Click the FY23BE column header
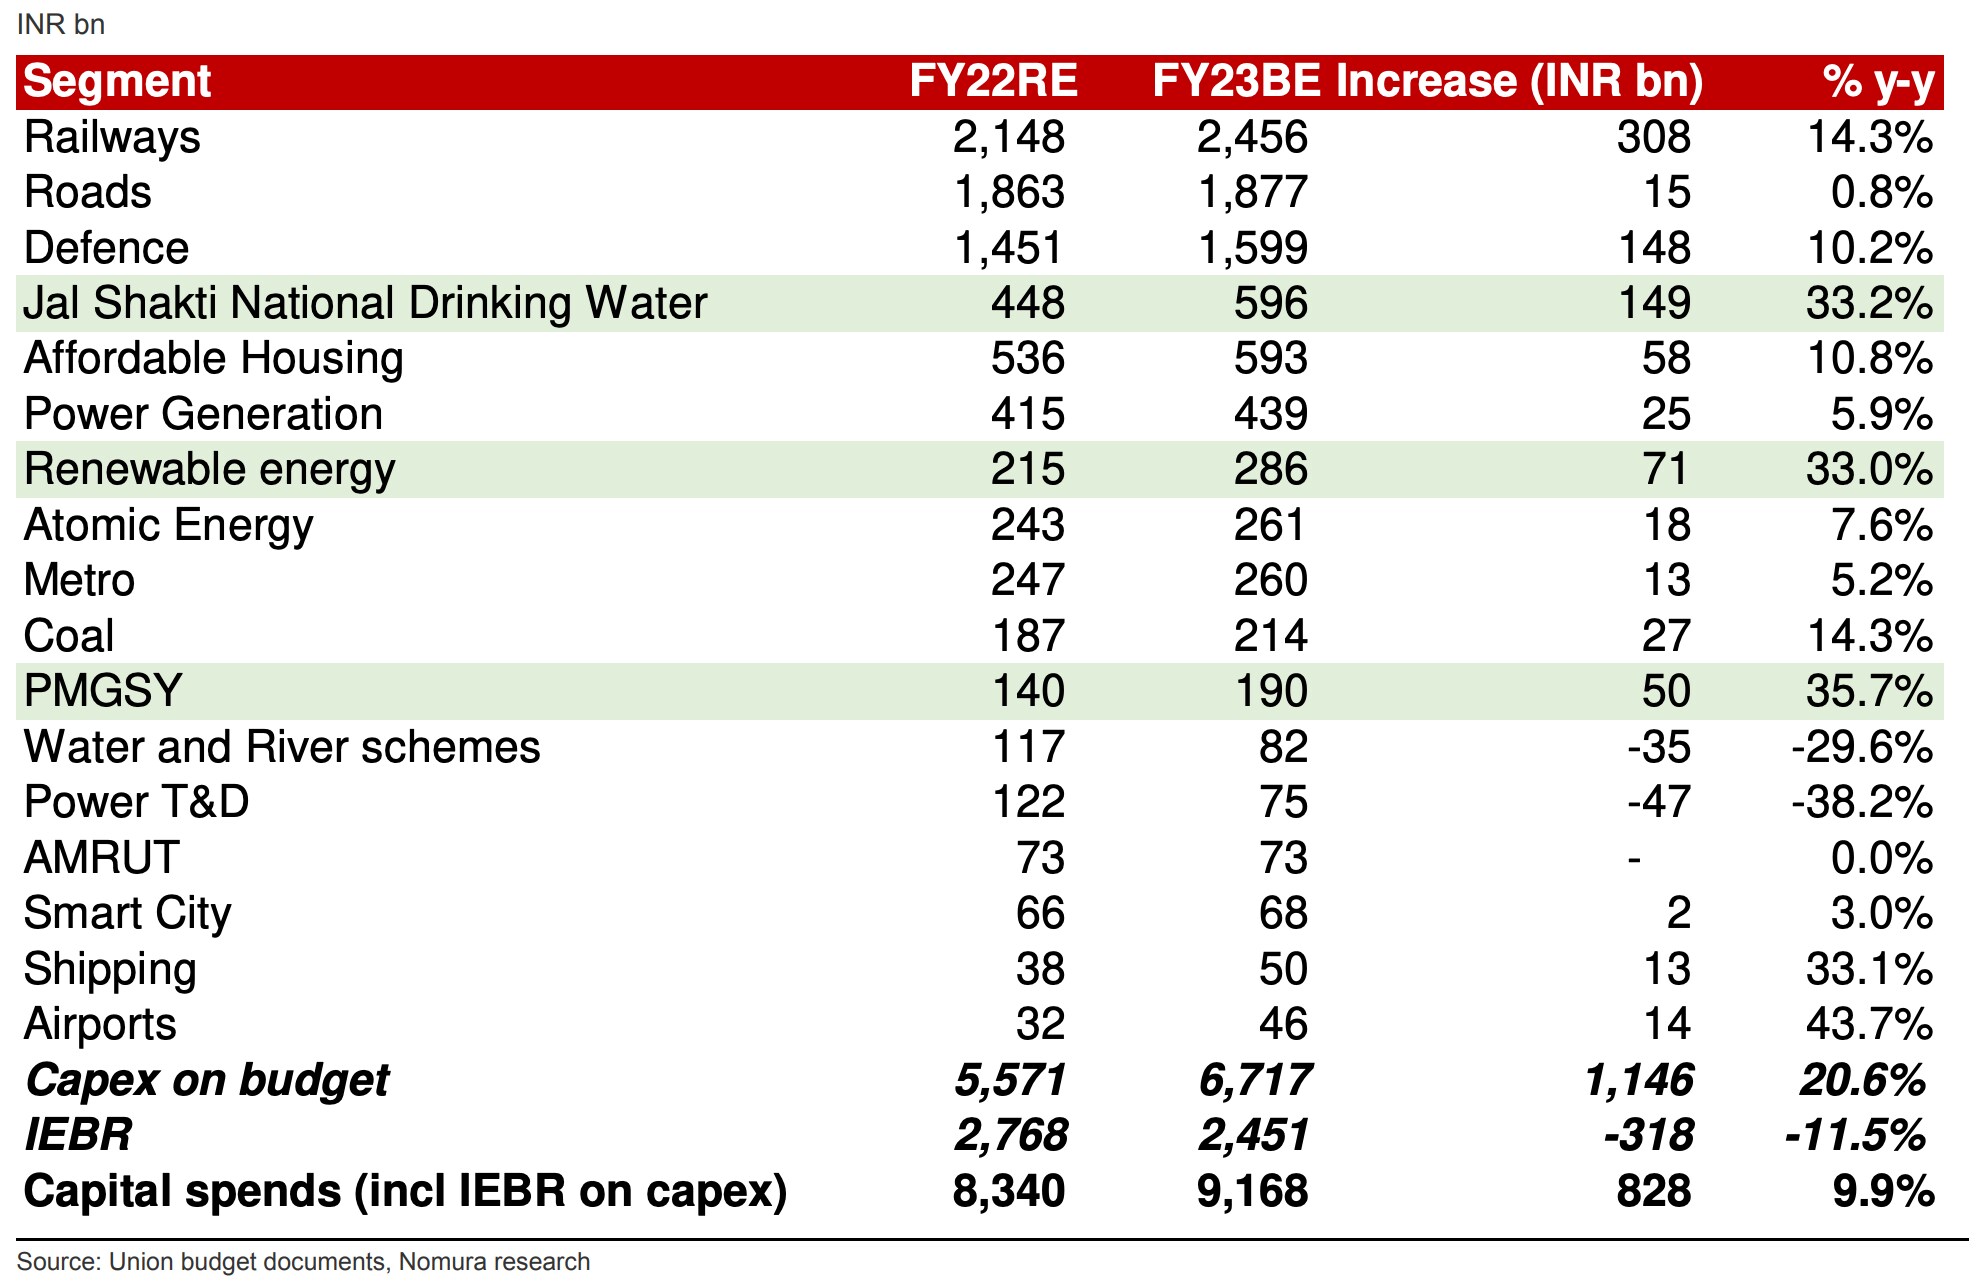This screenshot has width=1986, height=1283. click(1236, 82)
